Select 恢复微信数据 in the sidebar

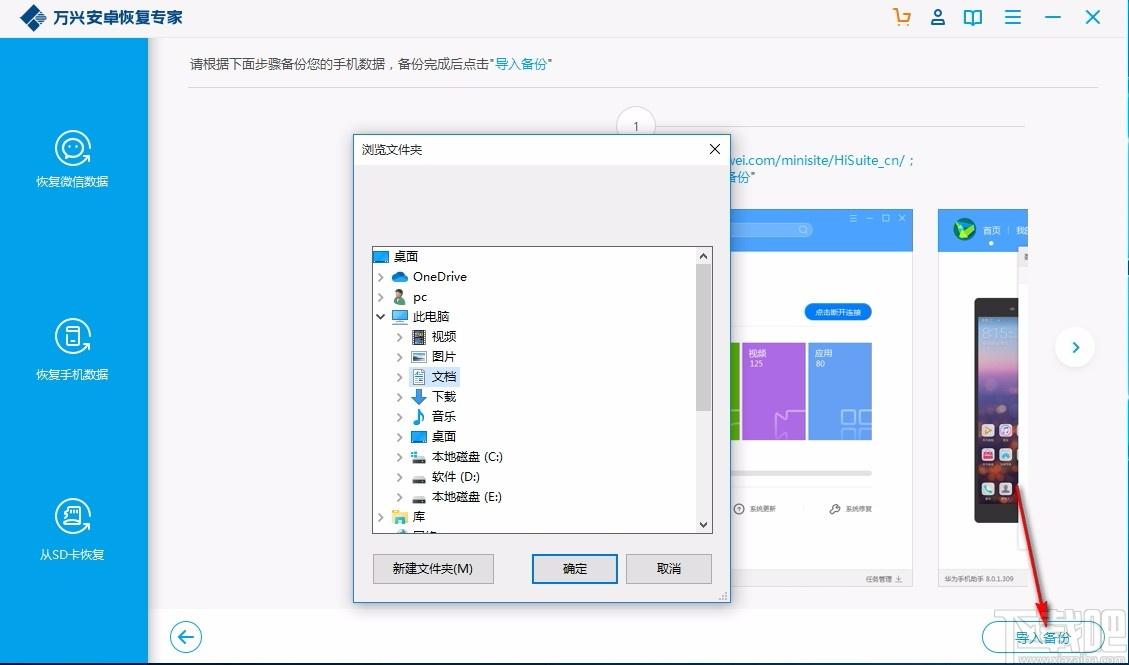click(x=72, y=160)
